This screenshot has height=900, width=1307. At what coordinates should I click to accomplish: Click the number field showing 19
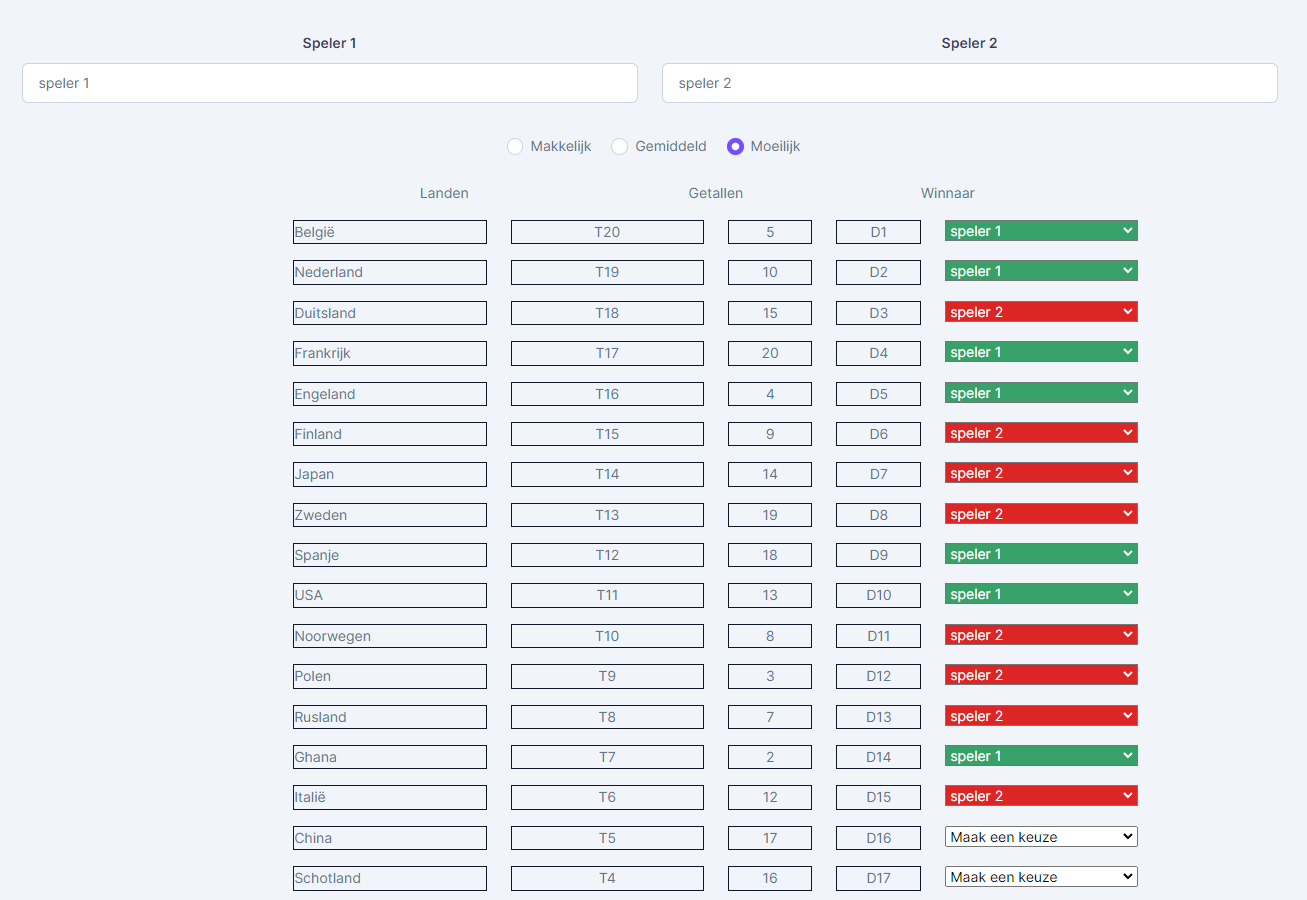coord(770,515)
